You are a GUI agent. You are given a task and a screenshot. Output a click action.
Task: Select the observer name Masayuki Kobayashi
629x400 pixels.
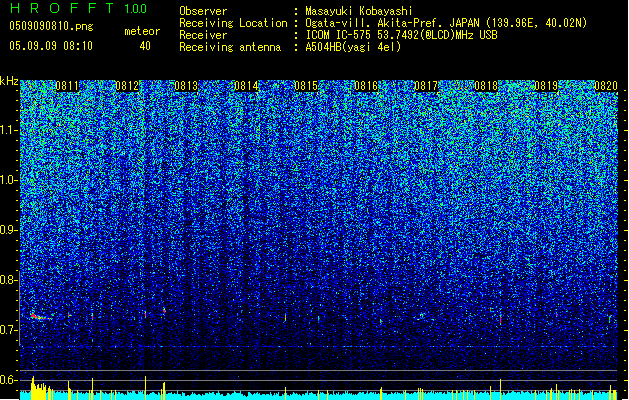point(359,11)
